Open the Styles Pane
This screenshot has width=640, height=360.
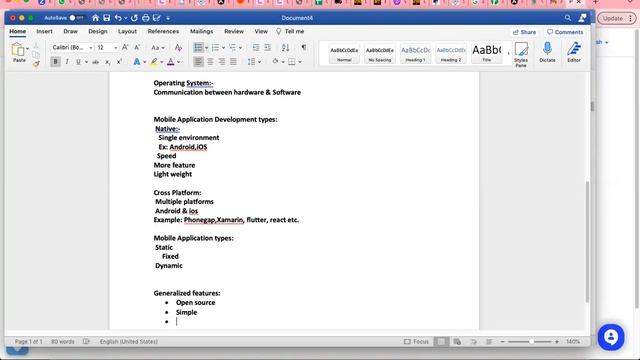point(521,55)
